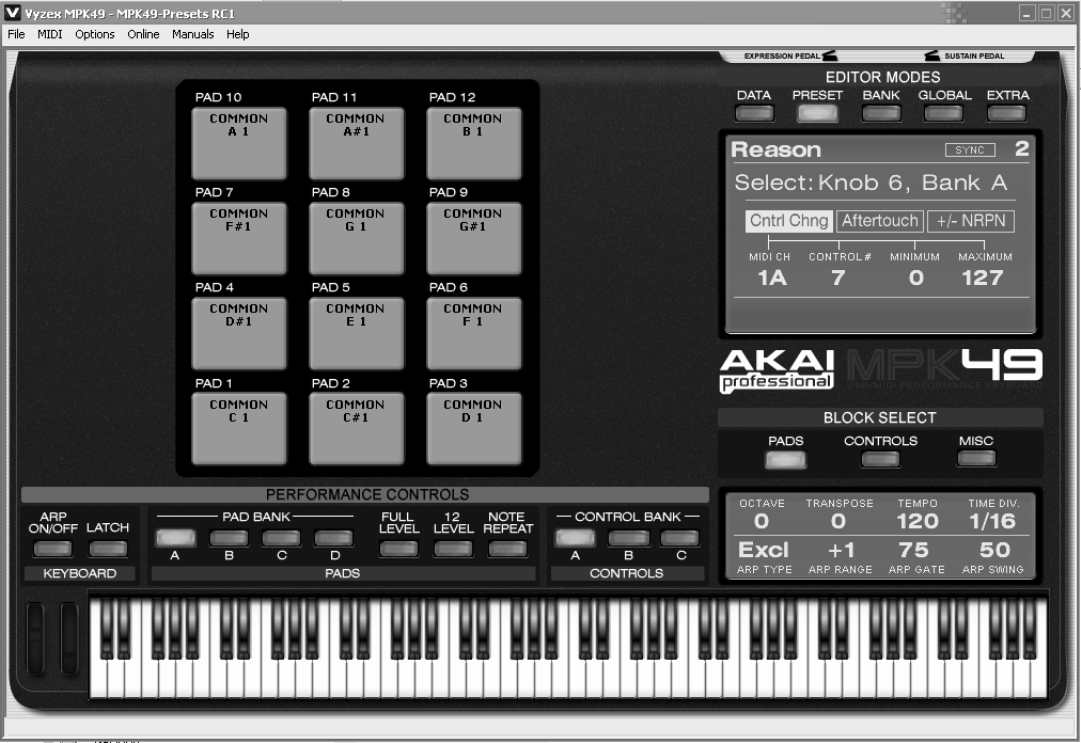Open the Manuals menu

[x=192, y=34]
